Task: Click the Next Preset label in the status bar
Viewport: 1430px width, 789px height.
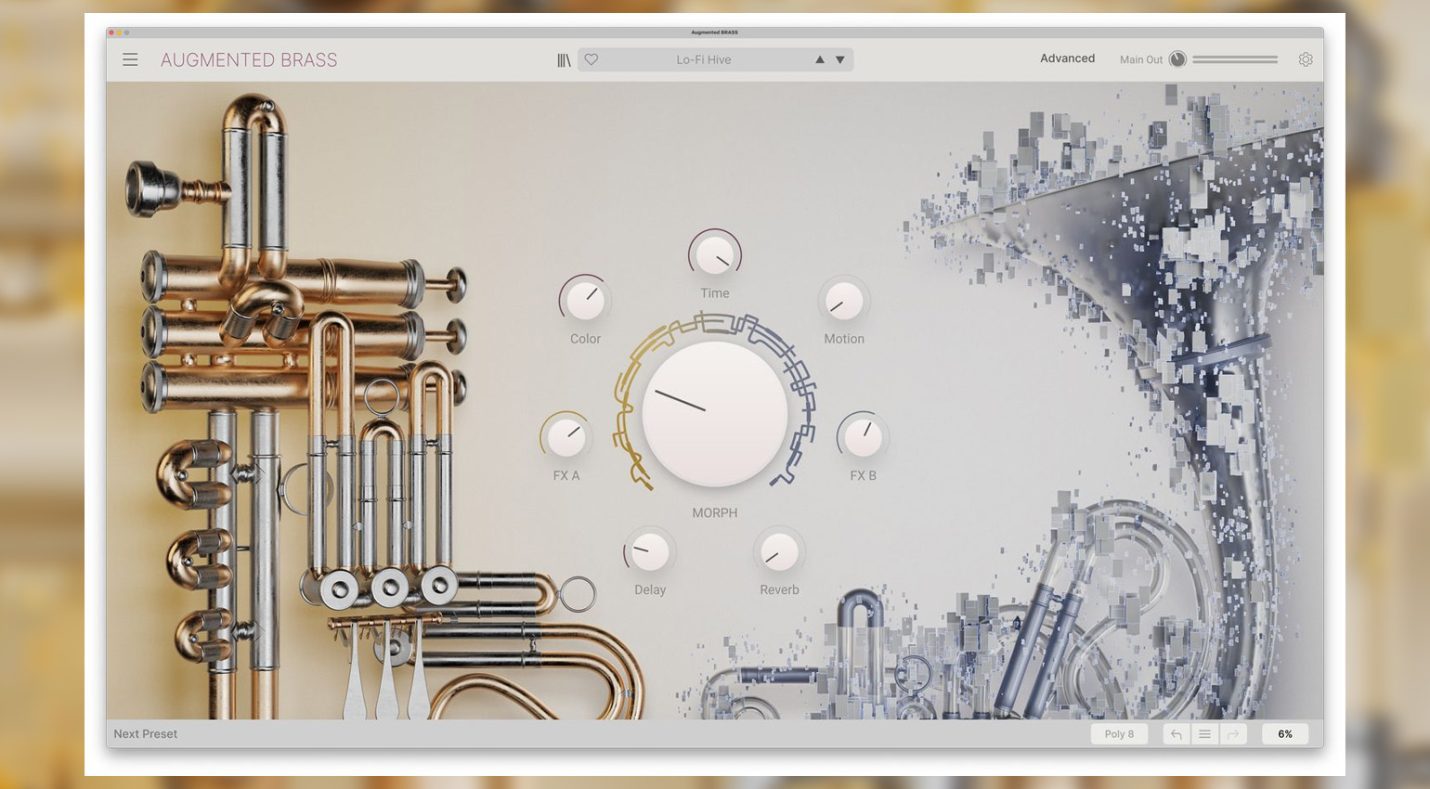Action: (144, 733)
